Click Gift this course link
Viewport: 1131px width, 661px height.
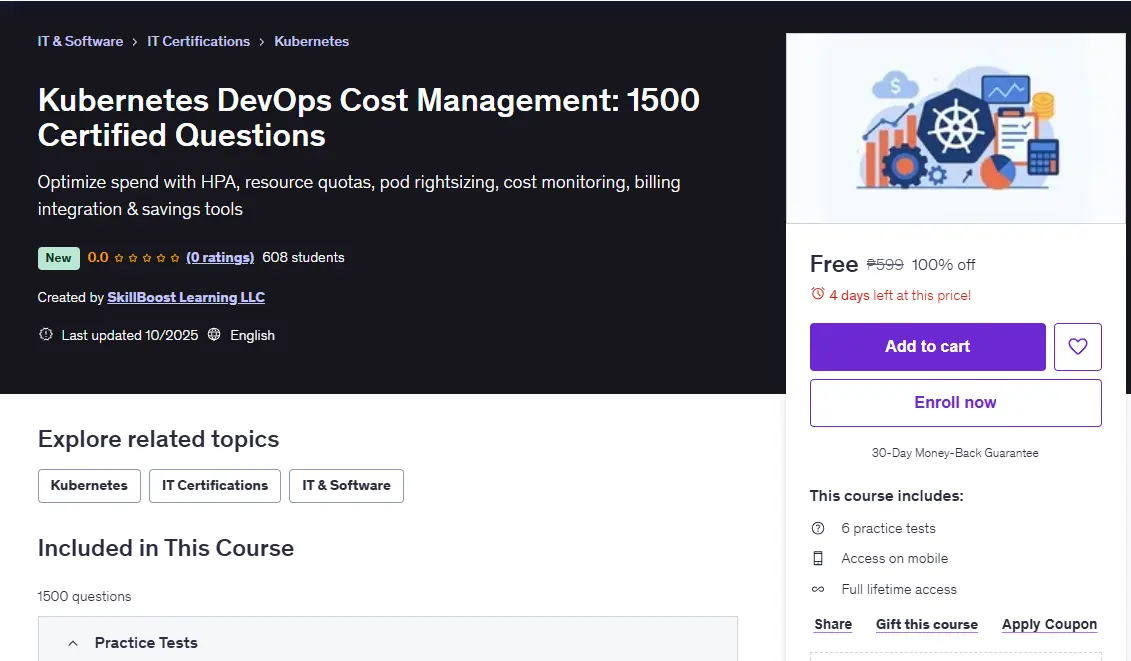927,624
